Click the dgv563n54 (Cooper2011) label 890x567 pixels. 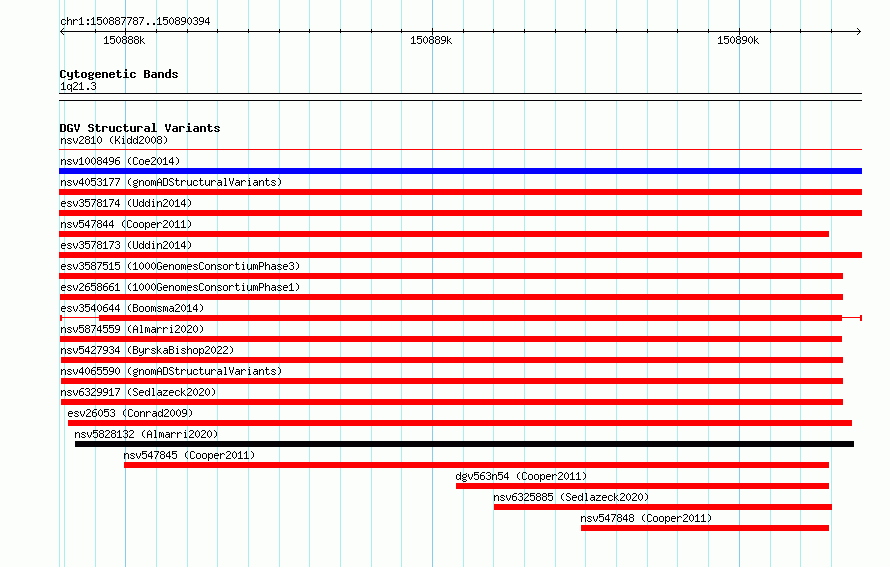521,476
